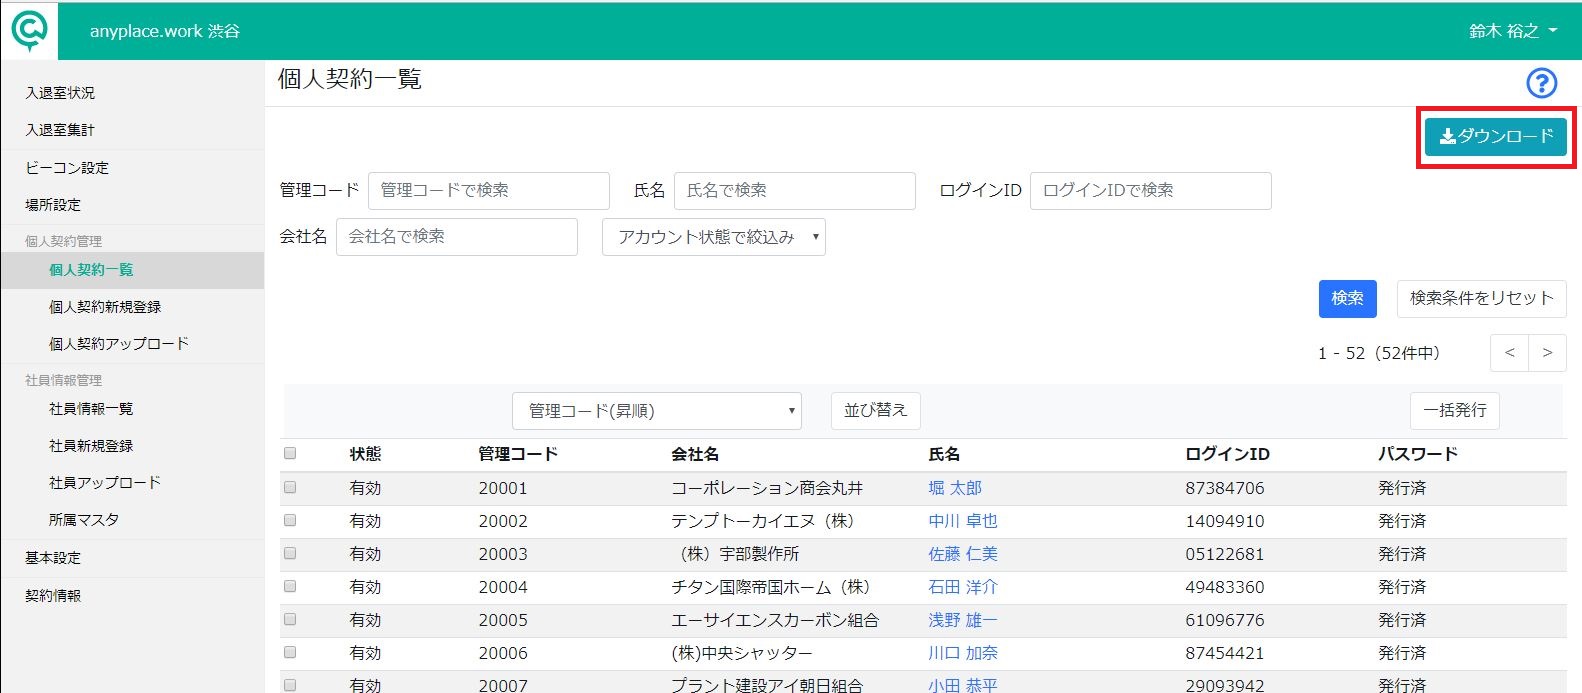Click the 状態 column header
Viewport: 1582px width, 693px height.
click(365, 454)
